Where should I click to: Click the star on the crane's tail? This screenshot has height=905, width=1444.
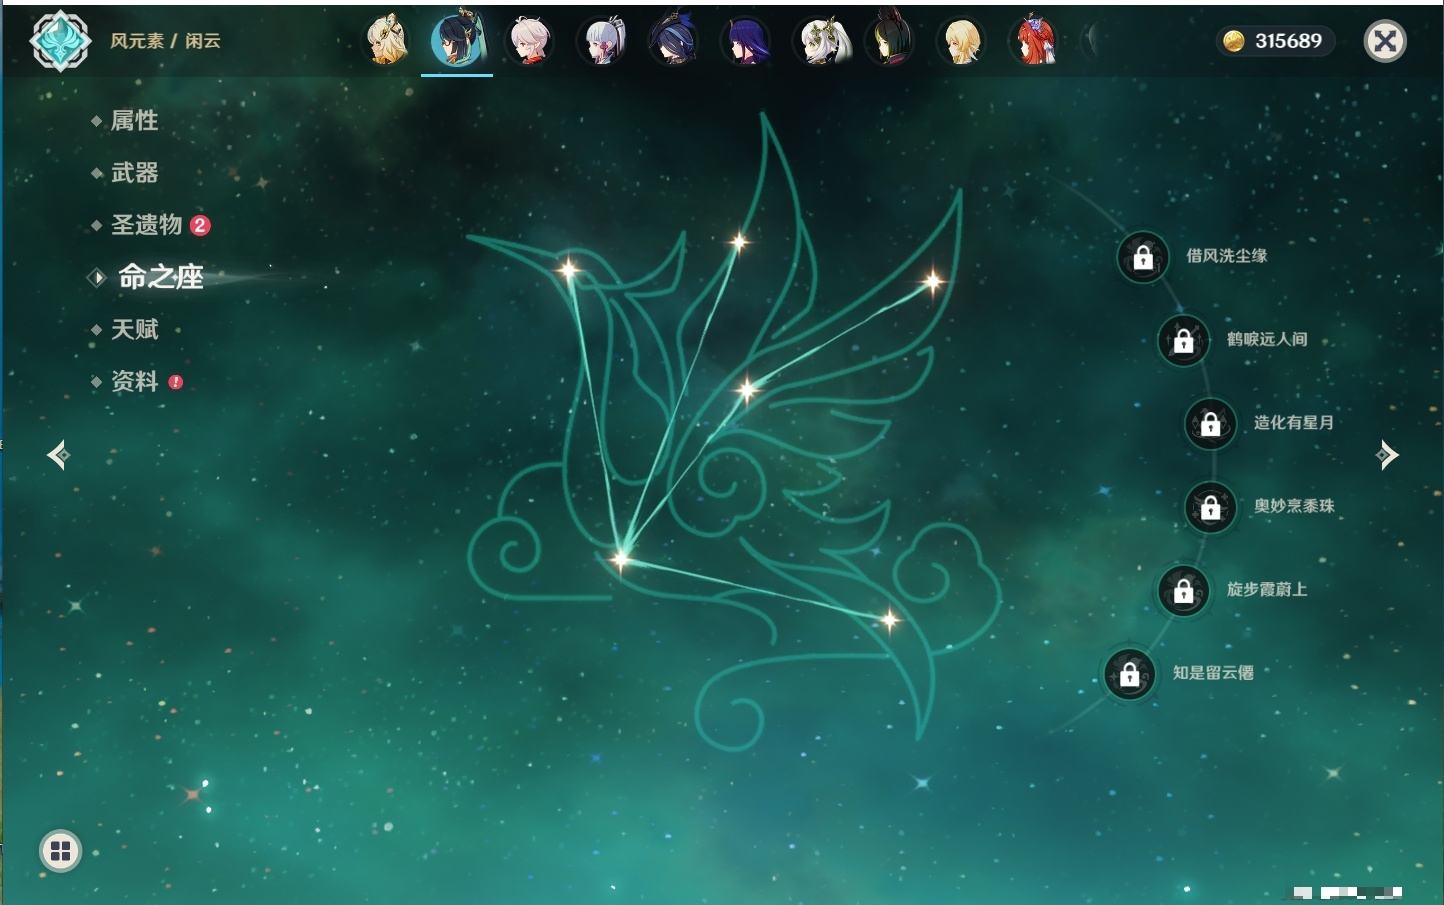(x=889, y=621)
